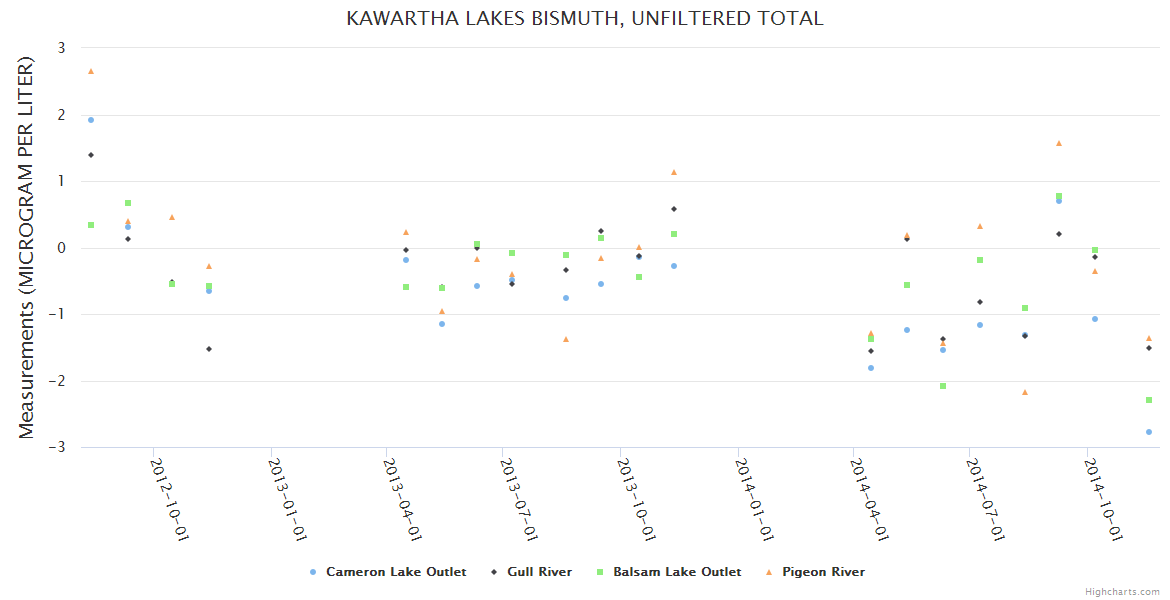Hide the Gull River series via legend text

click(x=539, y=572)
